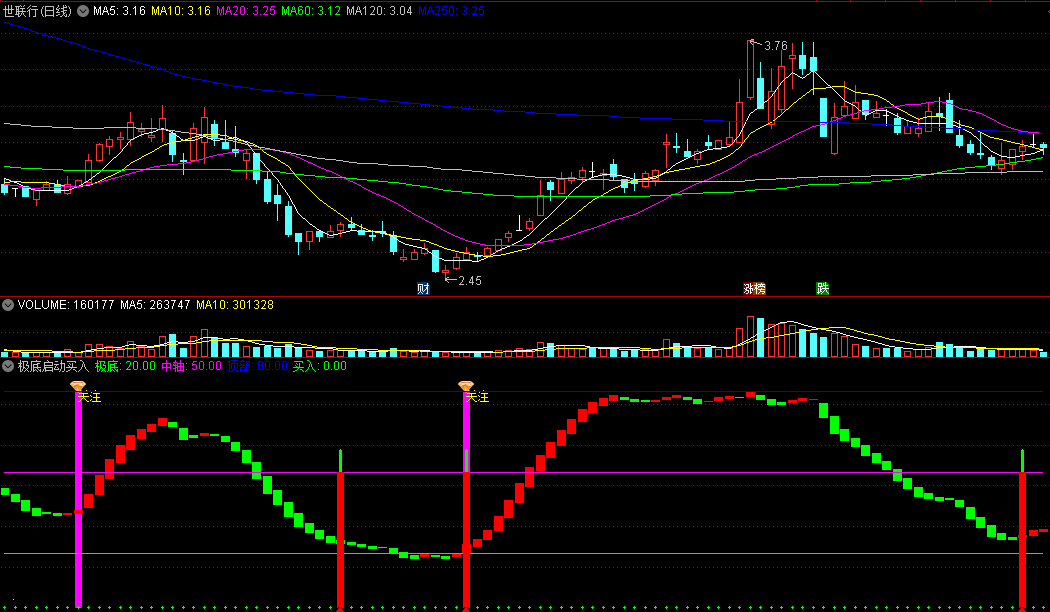1050x612 pixels.
Task: Select the MA60: 3.12 legend label
Action: coord(311,11)
